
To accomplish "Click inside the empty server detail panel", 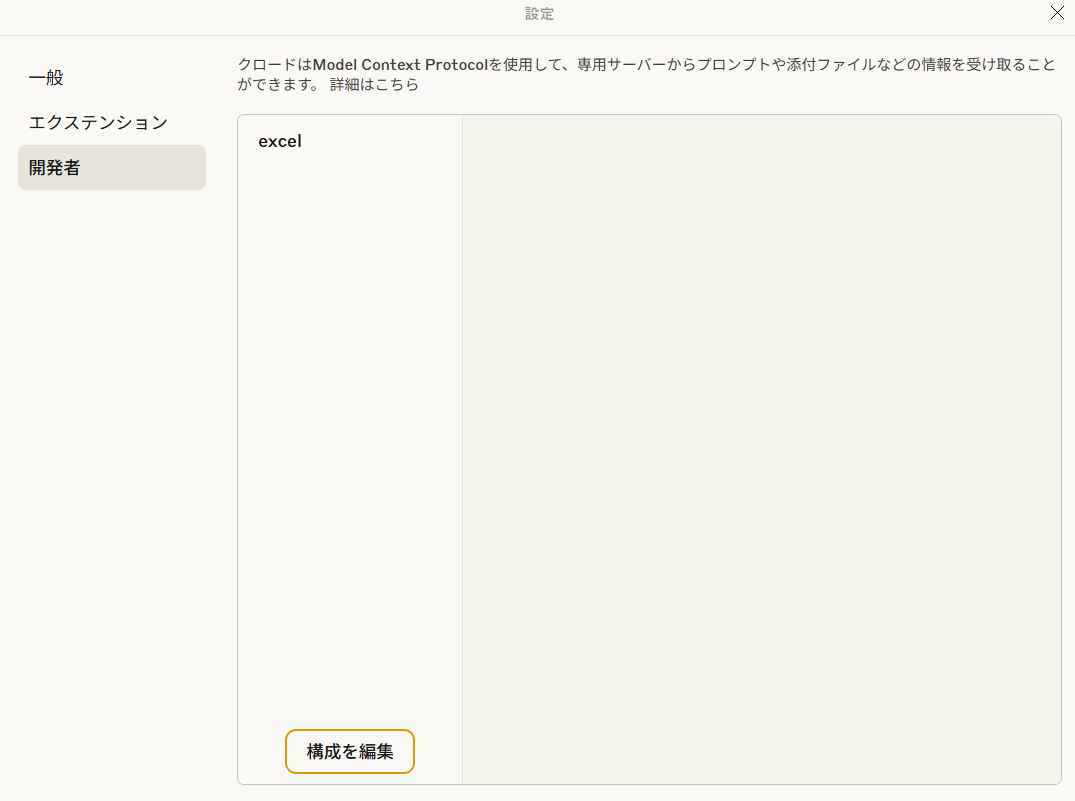I will (762, 450).
